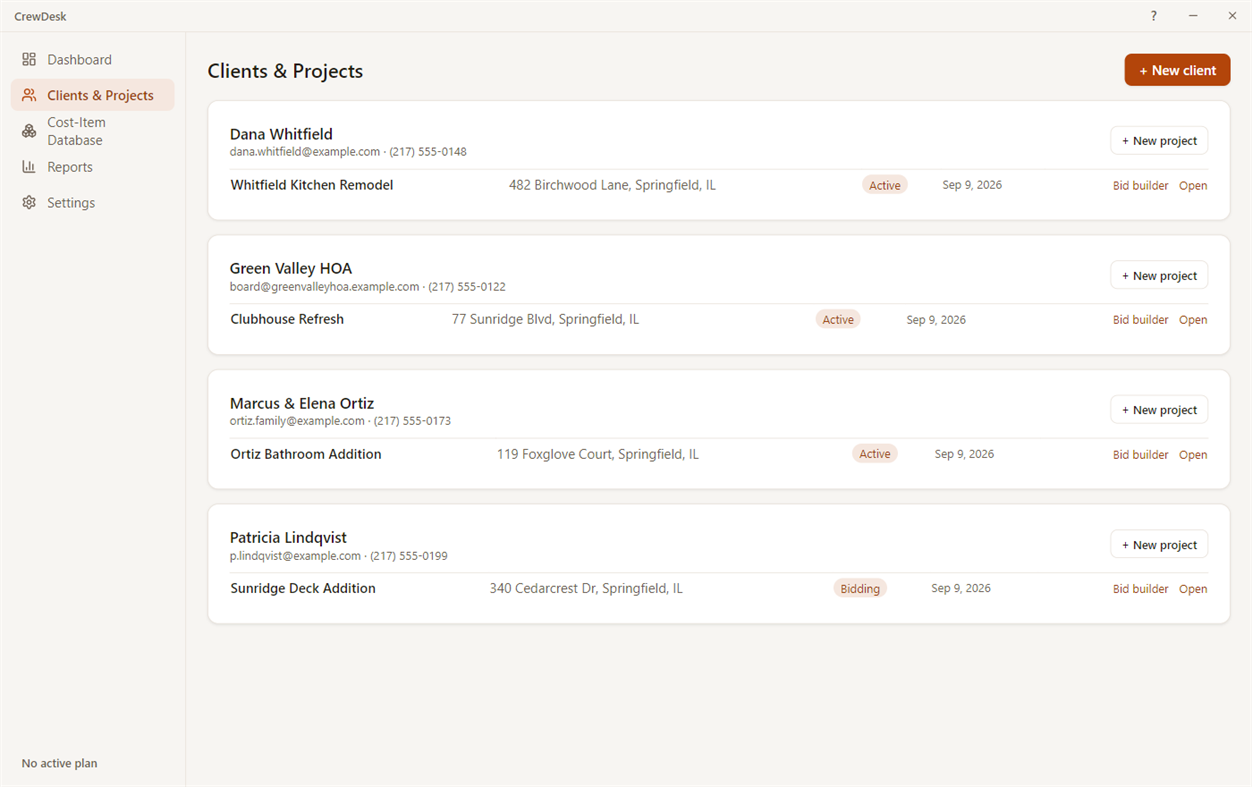Add new project for Dana Whitfield
This screenshot has width=1252, height=787.
[1159, 141]
